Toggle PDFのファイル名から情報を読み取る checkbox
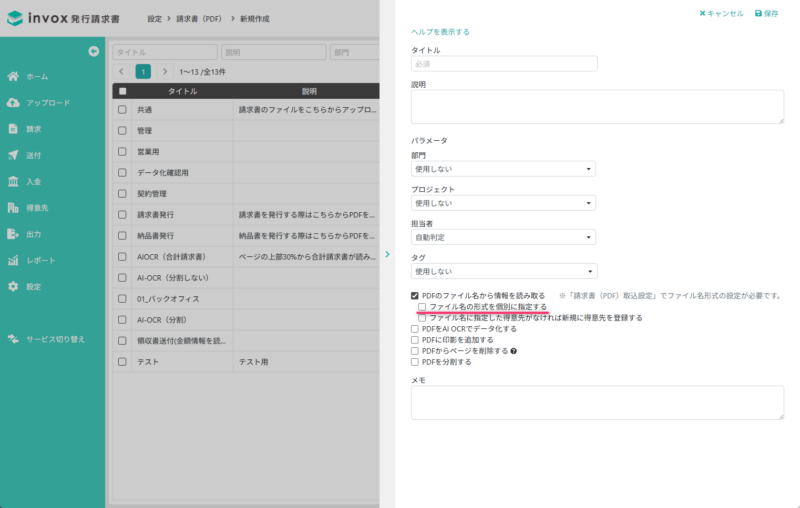The height and width of the screenshot is (508, 800). pyautogui.click(x=415, y=296)
